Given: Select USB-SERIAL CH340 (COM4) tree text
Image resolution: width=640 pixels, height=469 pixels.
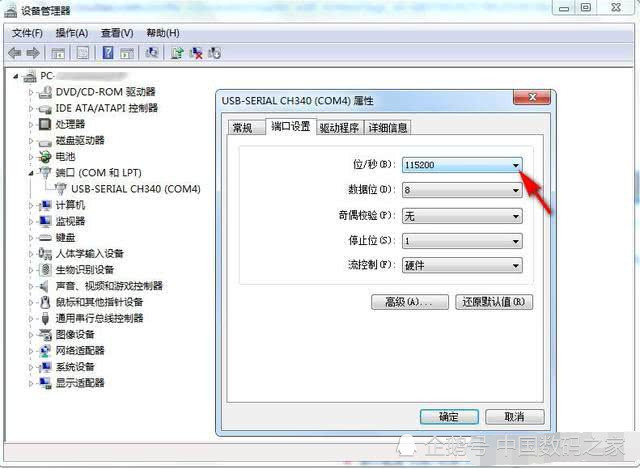Looking at the screenshot, I should [x=136, y=189].
